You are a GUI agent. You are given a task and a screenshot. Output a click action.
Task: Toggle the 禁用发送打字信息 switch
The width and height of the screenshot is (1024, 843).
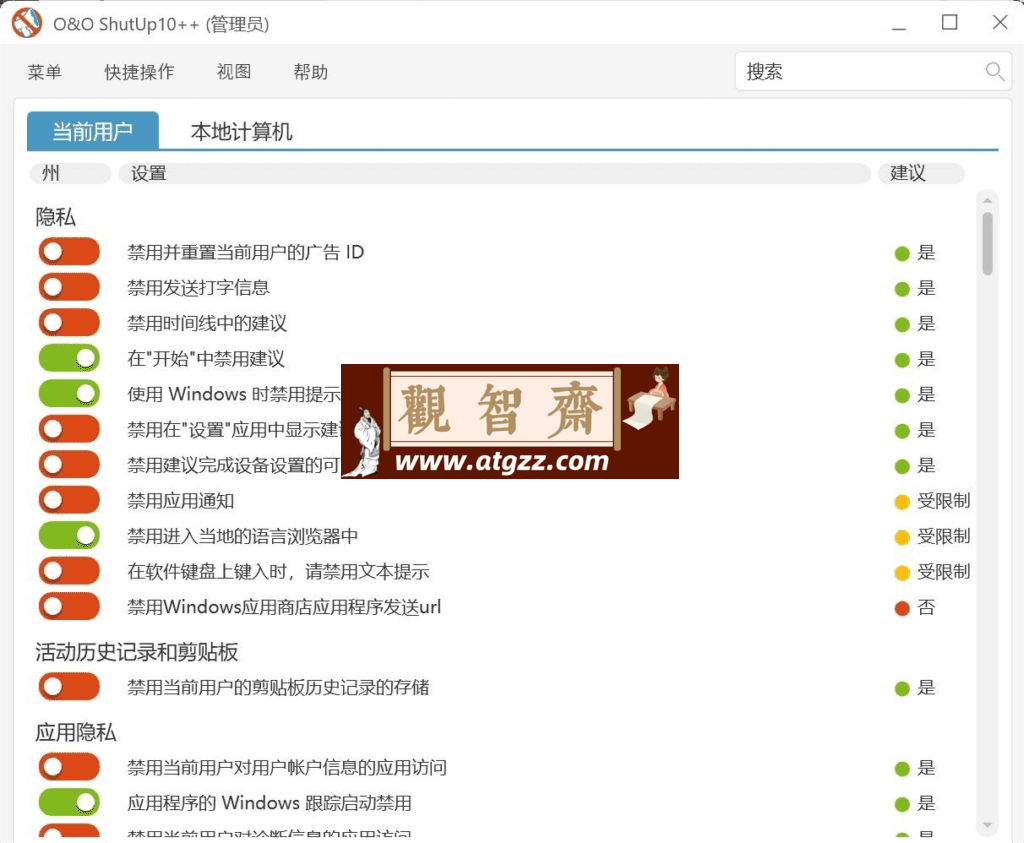tap(69, 287)
